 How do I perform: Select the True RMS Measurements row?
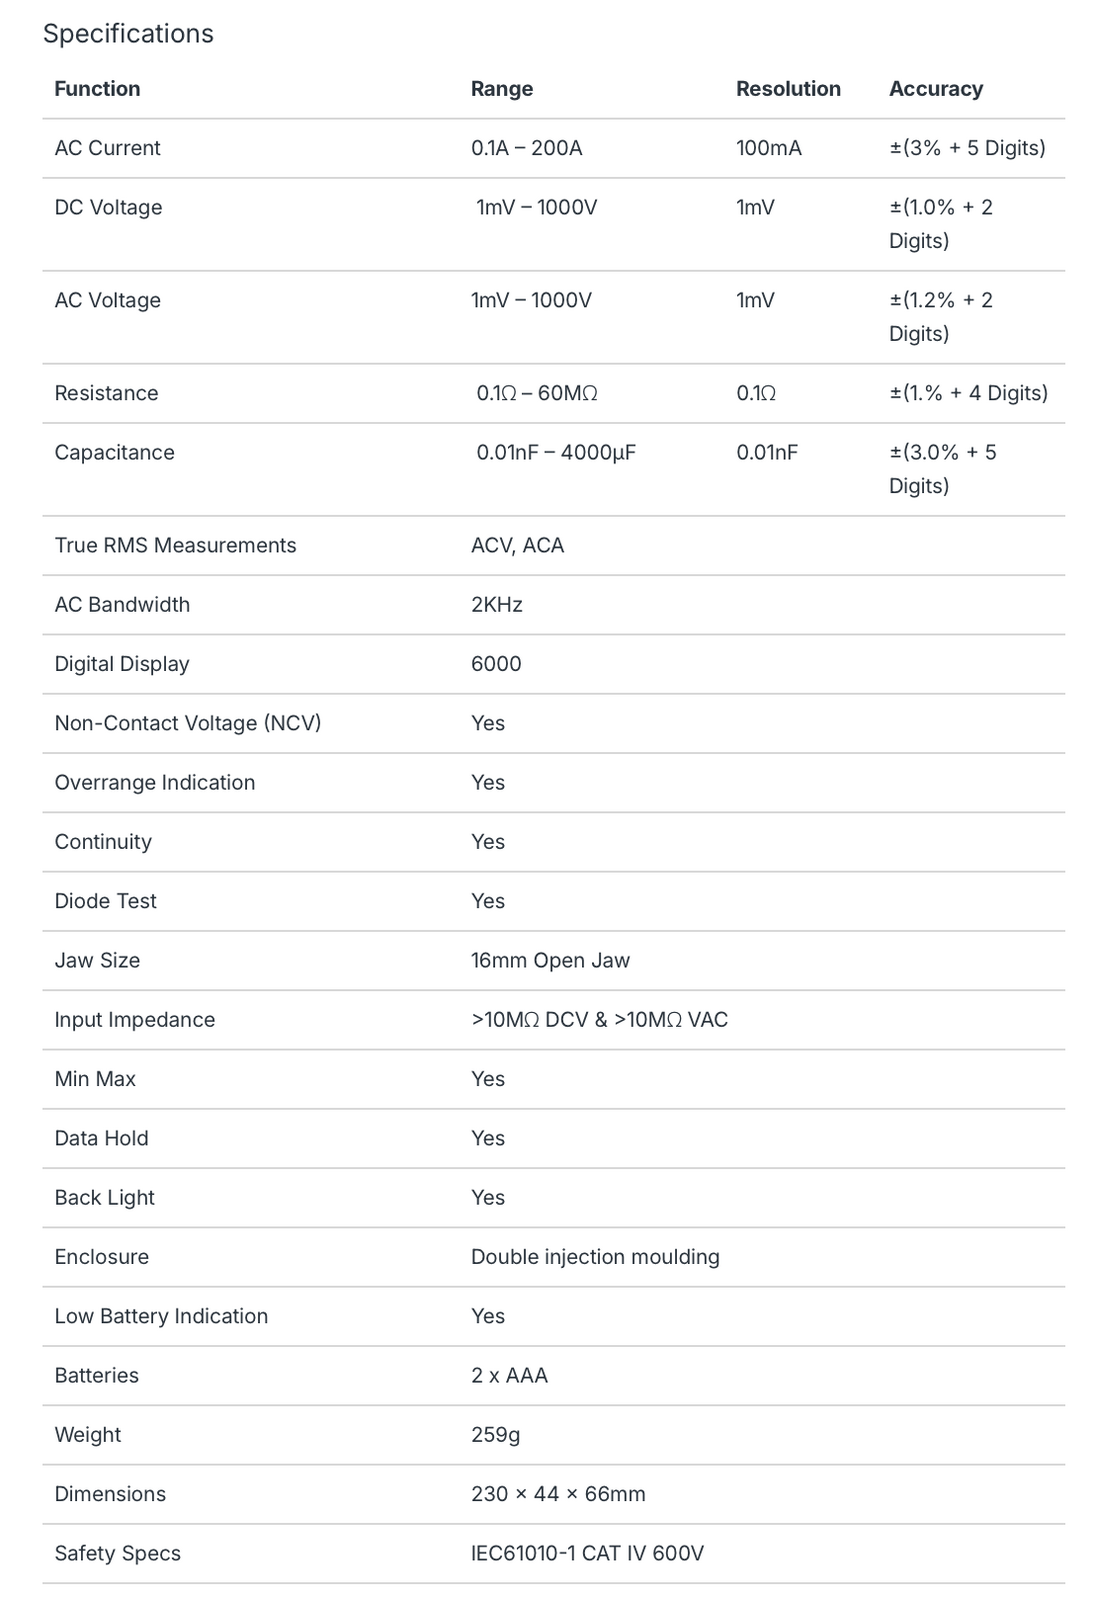[x=554, y=545]
